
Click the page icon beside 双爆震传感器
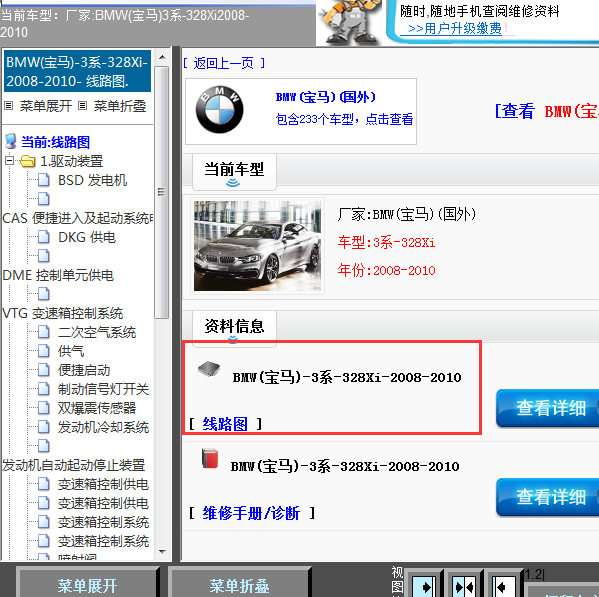pyautogui.click(x=44, y=408)
